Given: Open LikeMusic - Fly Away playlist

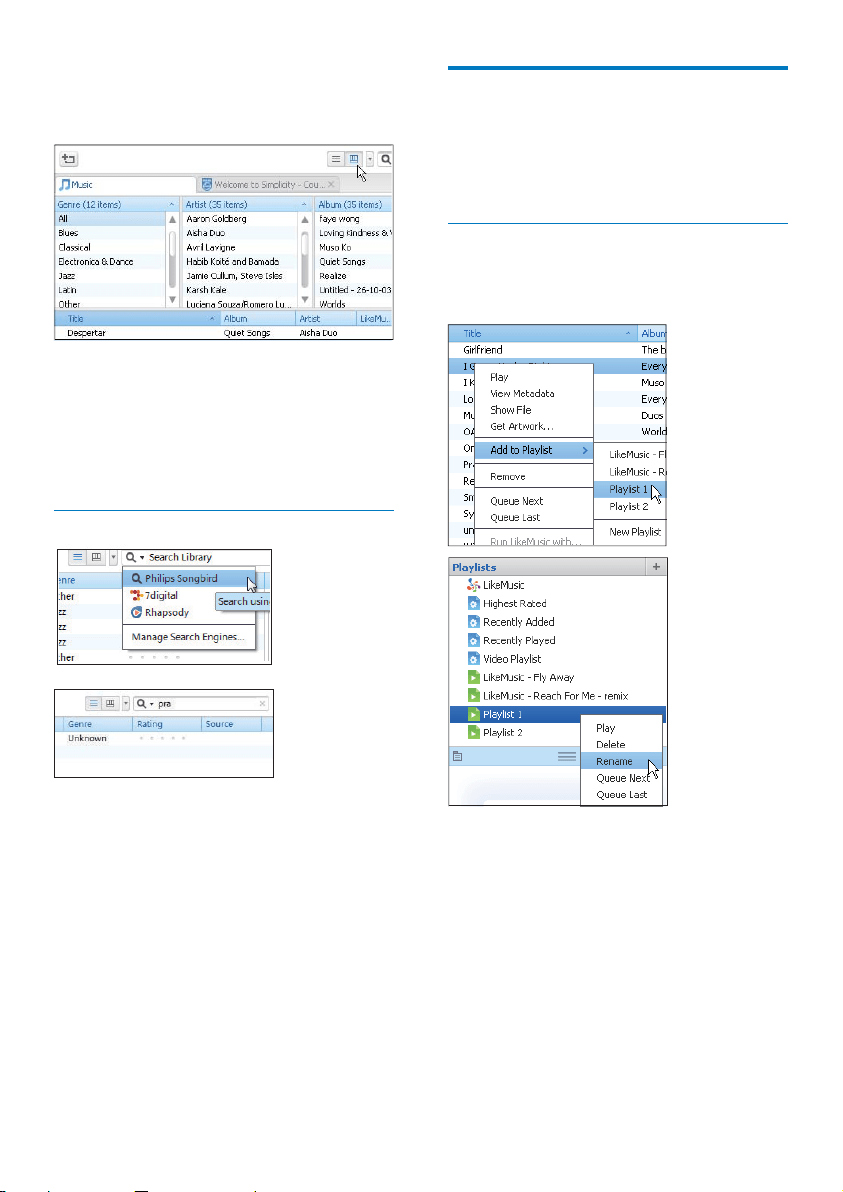Looking at the screenshot, I should click(x=521, y=677).
